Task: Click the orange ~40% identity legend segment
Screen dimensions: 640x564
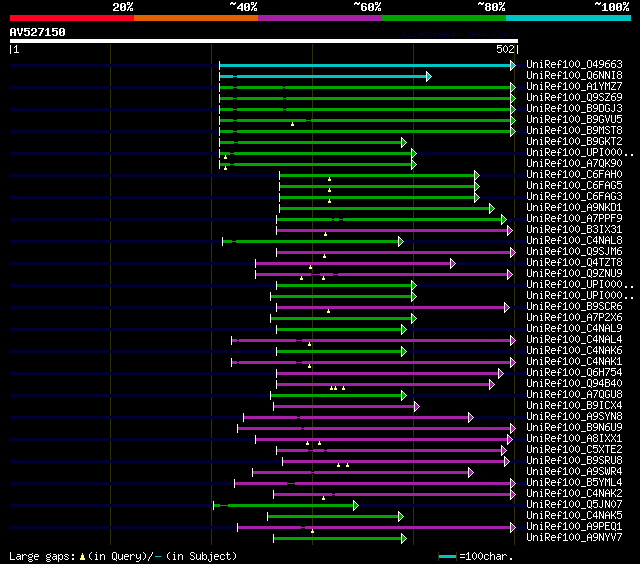Action: 196,18
